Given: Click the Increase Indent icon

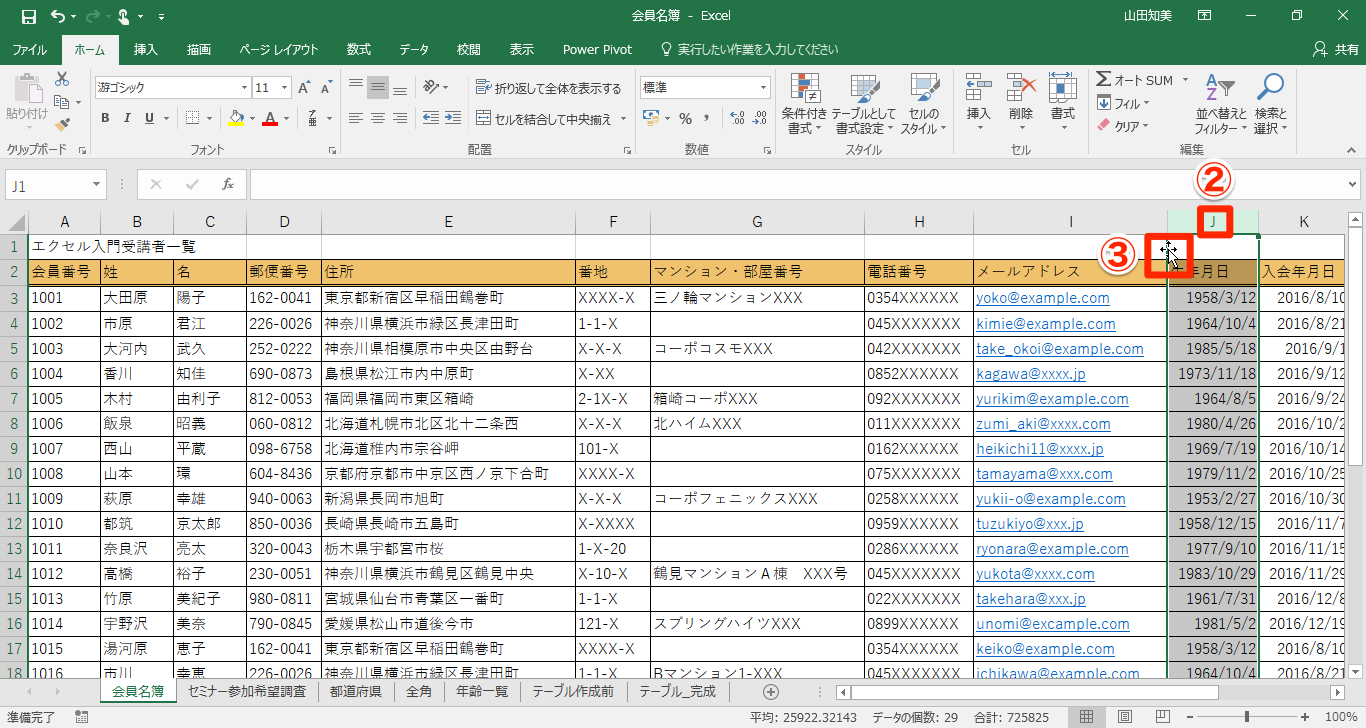Looking at the screenshot, I should 455,119.
